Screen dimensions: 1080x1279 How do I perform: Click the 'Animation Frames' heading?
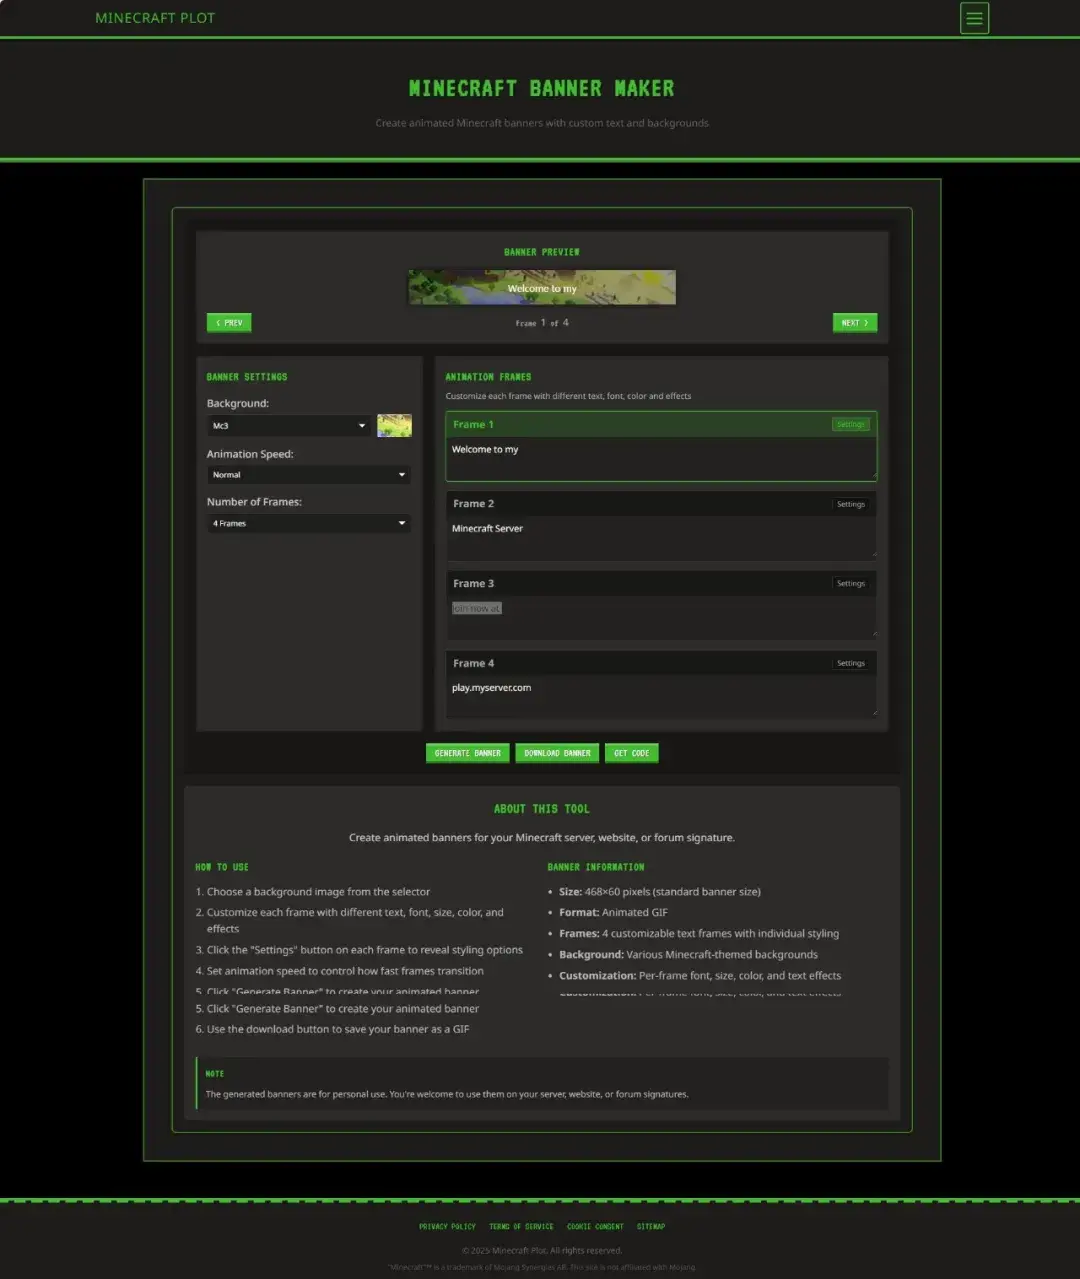click(x=488, y=377)
